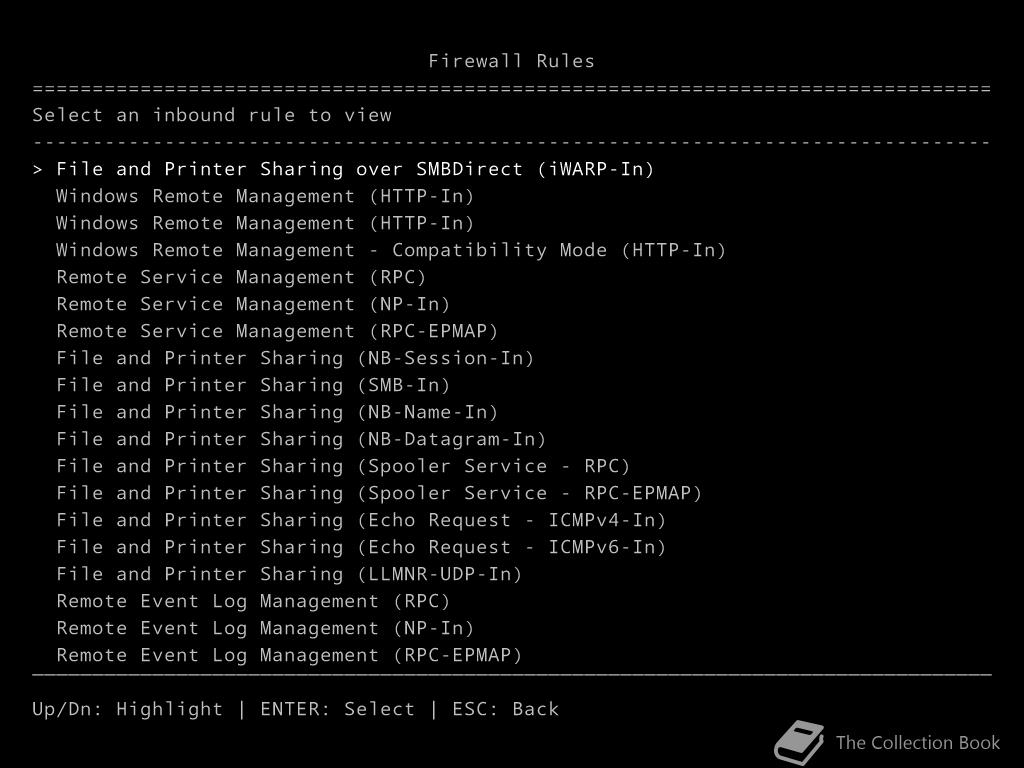Image resolution: width=1024 pixels, height=768 pixels.
Task: Select File and Printer Sharing (SMB-In)
Action: point(253,385)
